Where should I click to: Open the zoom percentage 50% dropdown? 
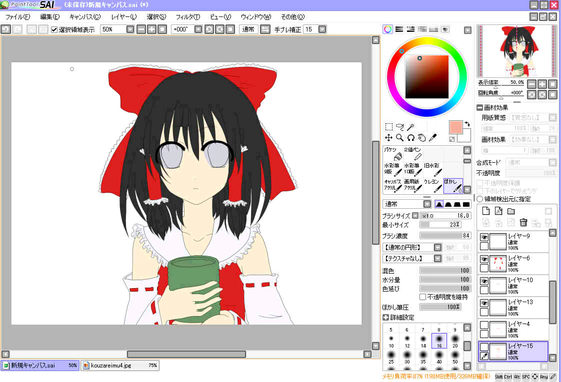[130, 29]
